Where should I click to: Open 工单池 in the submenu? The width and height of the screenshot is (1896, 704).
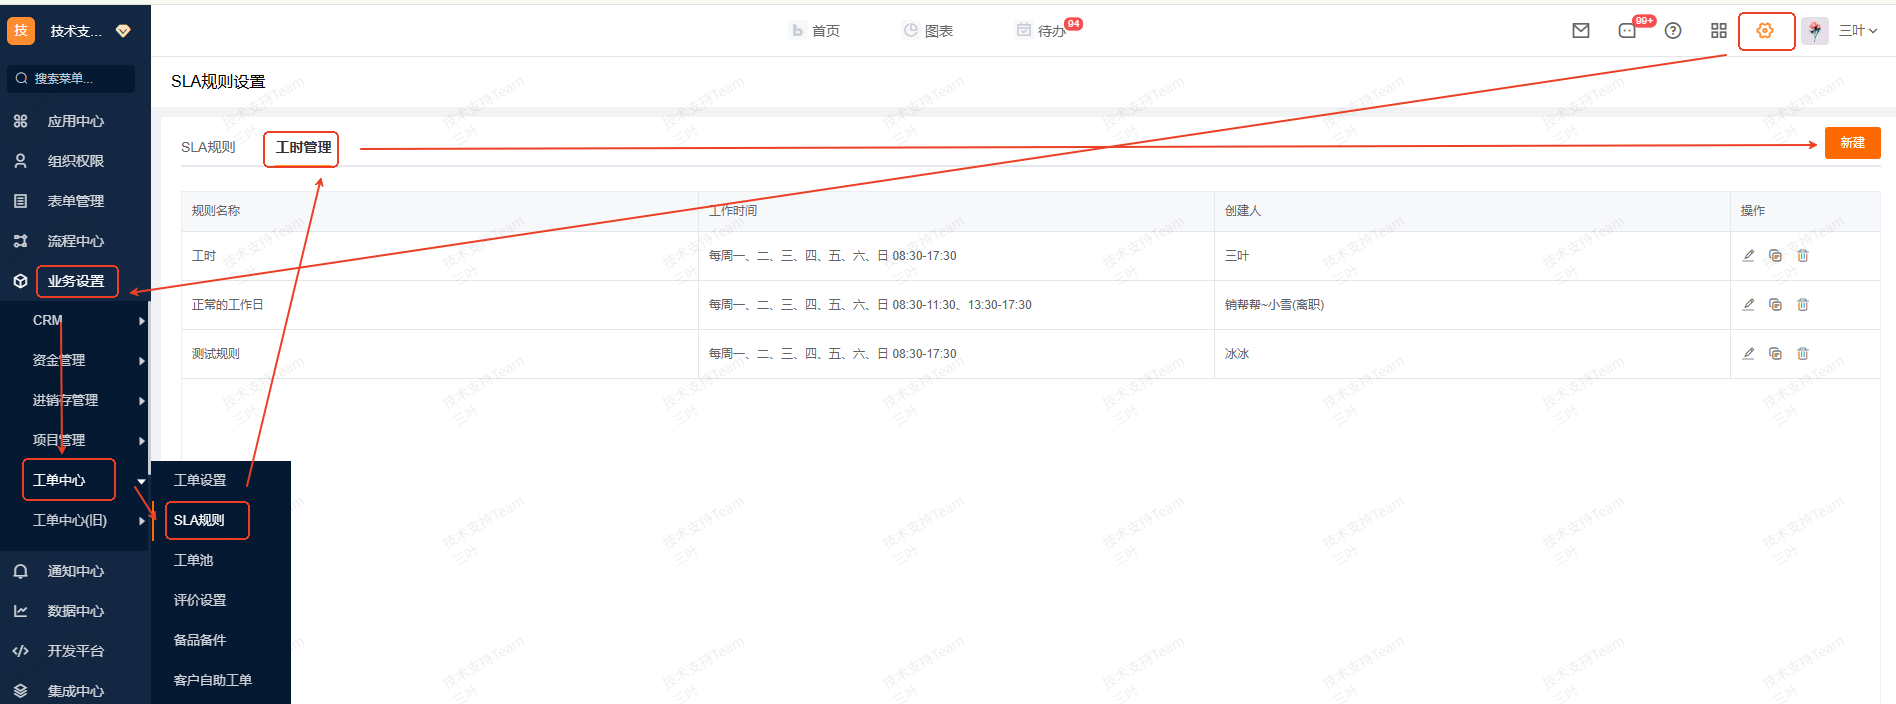(194, 561)
